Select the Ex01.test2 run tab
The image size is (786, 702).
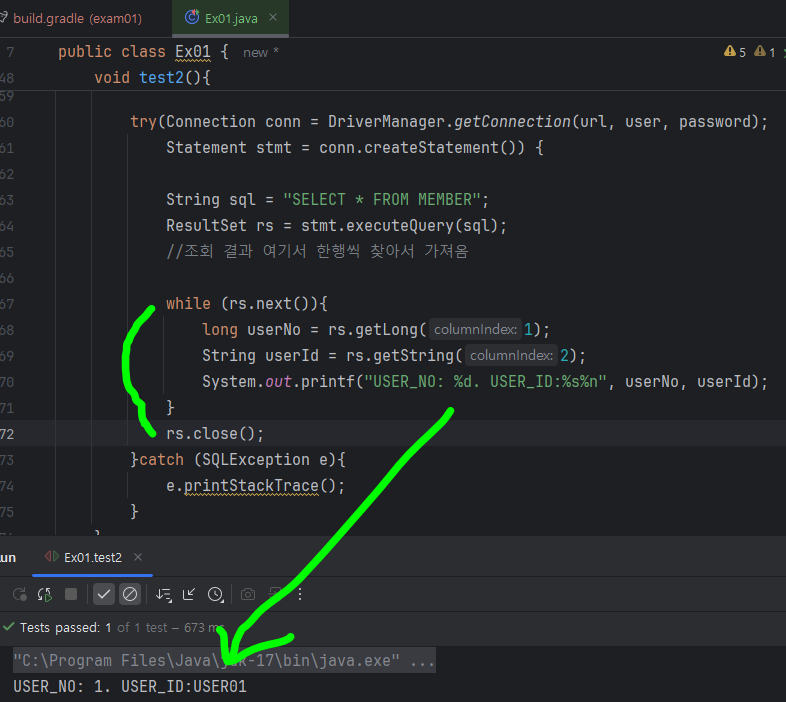tap(93, 558)
